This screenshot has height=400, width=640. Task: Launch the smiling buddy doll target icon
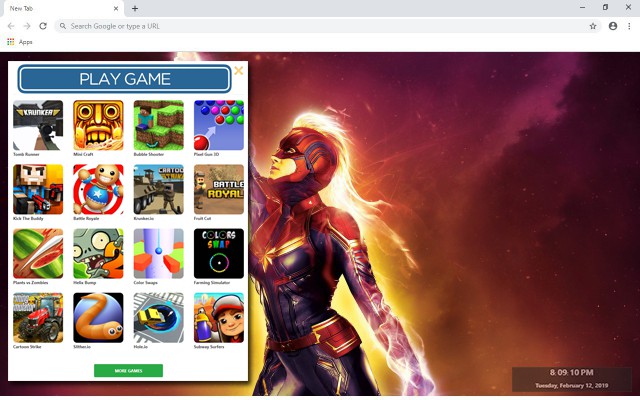98,189
